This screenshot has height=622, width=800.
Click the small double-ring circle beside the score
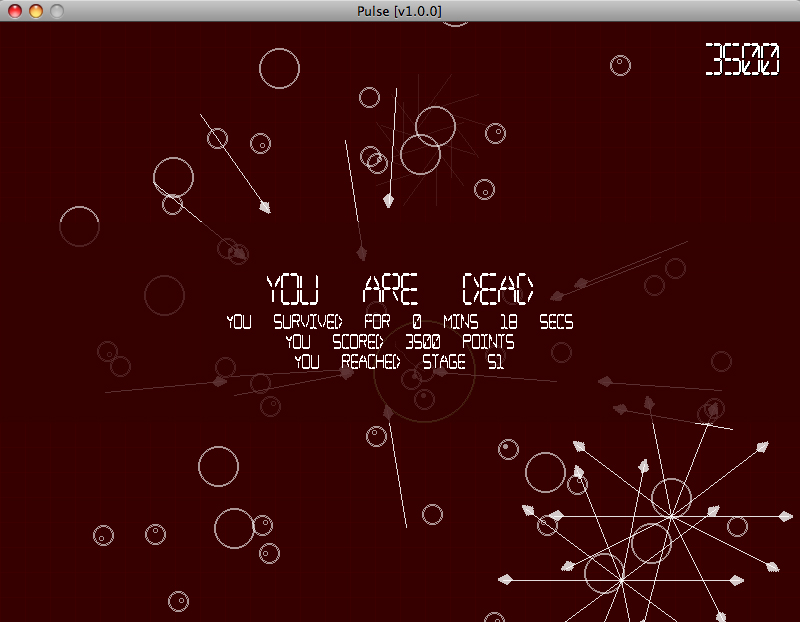(x=620, y=66)
